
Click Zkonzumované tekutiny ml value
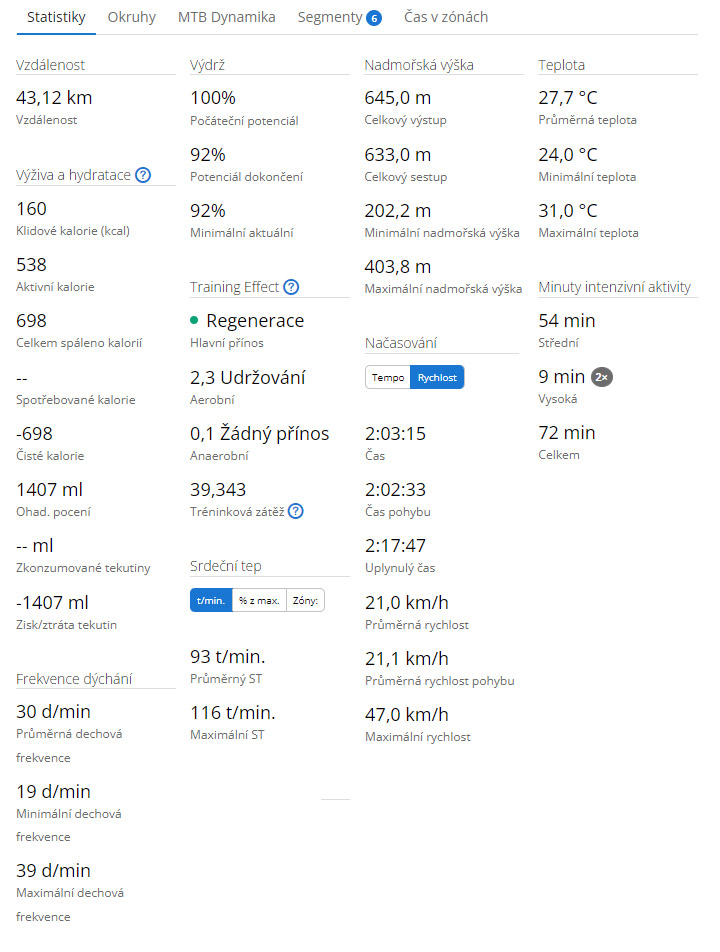tap(35, 546)
